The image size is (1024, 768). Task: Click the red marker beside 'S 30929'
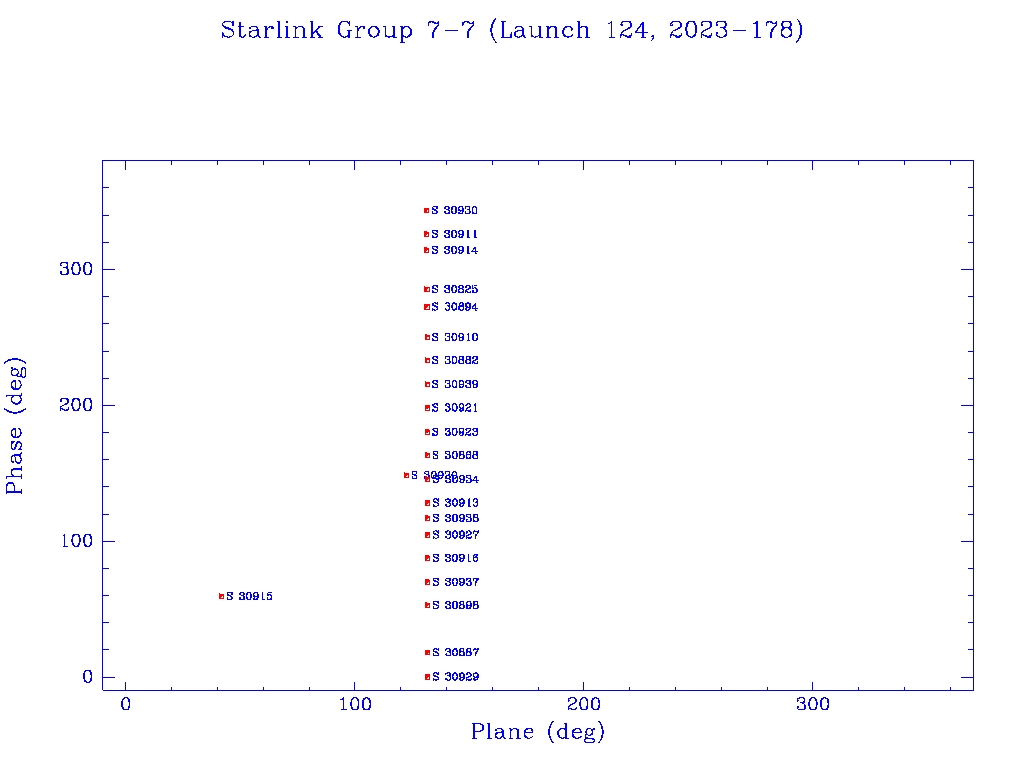click(428, 677)
